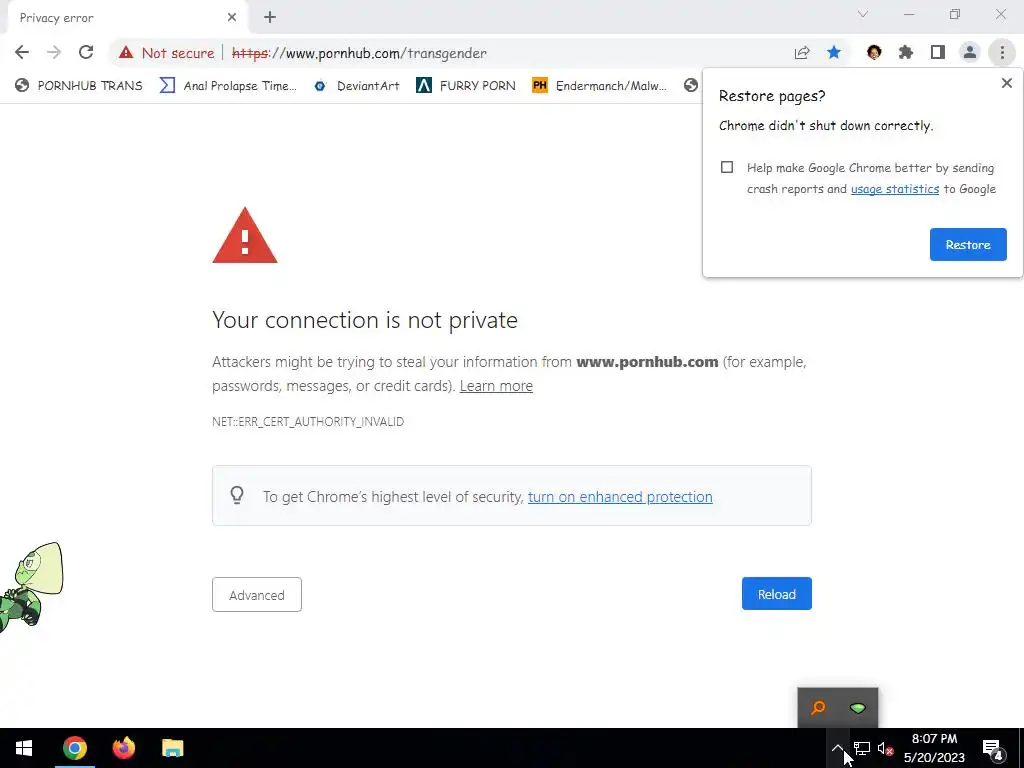This screenshot has width=1024, height=768.
Task: Select the Privacy error tab
Action: [x=127, y=18]
